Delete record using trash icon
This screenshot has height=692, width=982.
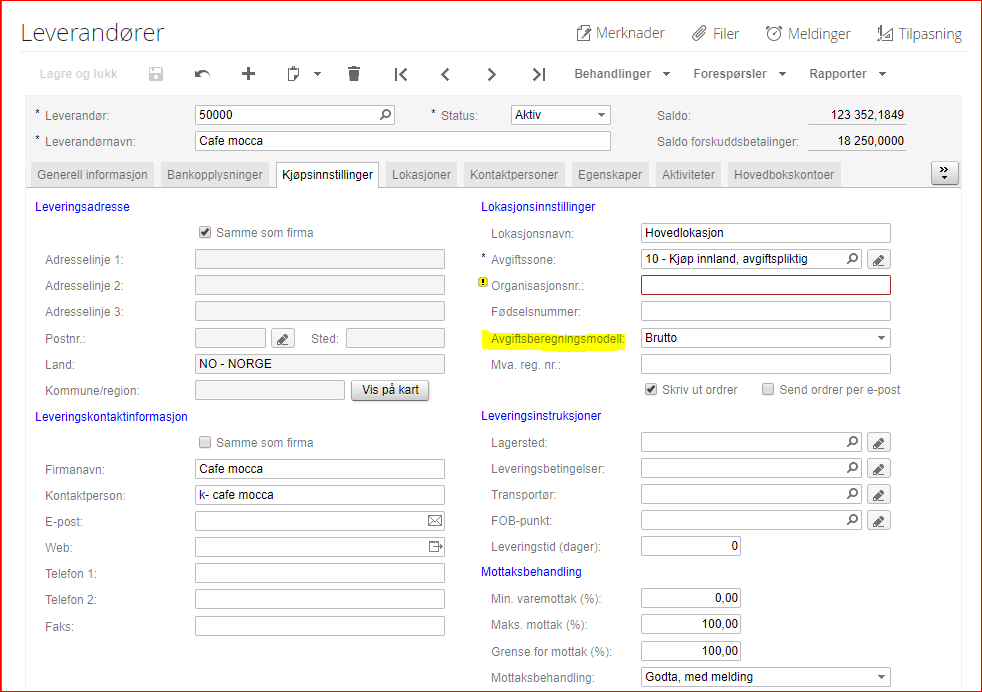pos(353,74)
